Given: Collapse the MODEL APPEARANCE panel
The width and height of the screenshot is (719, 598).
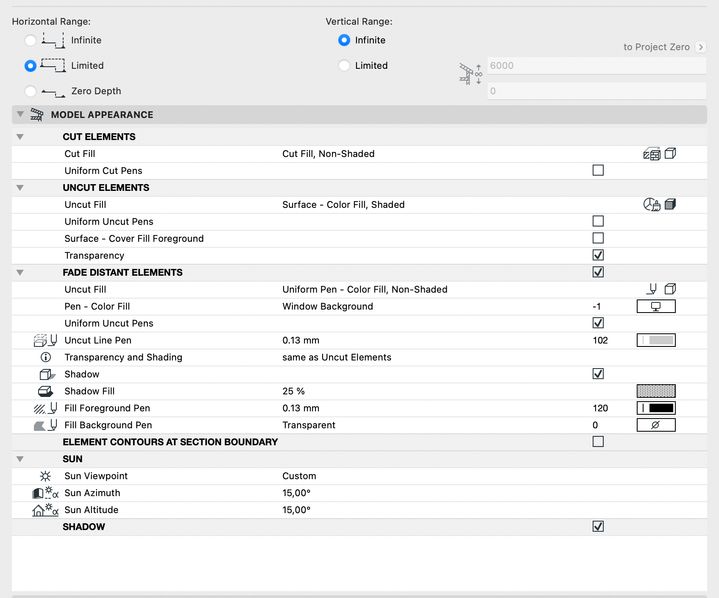Looking at the screenshot, I should (20, 114).
